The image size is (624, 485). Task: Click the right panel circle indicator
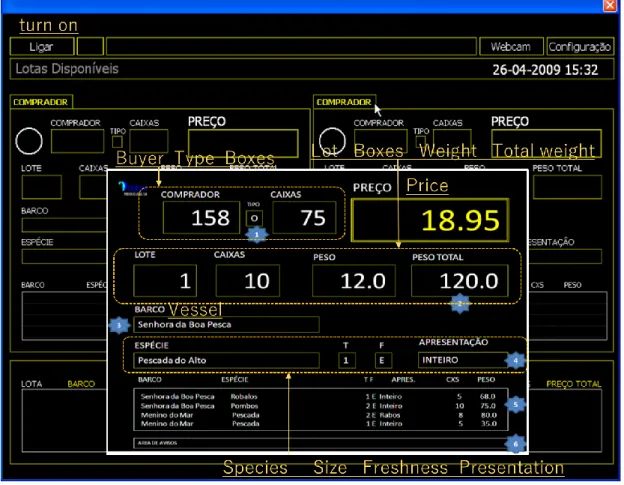coord(333,140)
